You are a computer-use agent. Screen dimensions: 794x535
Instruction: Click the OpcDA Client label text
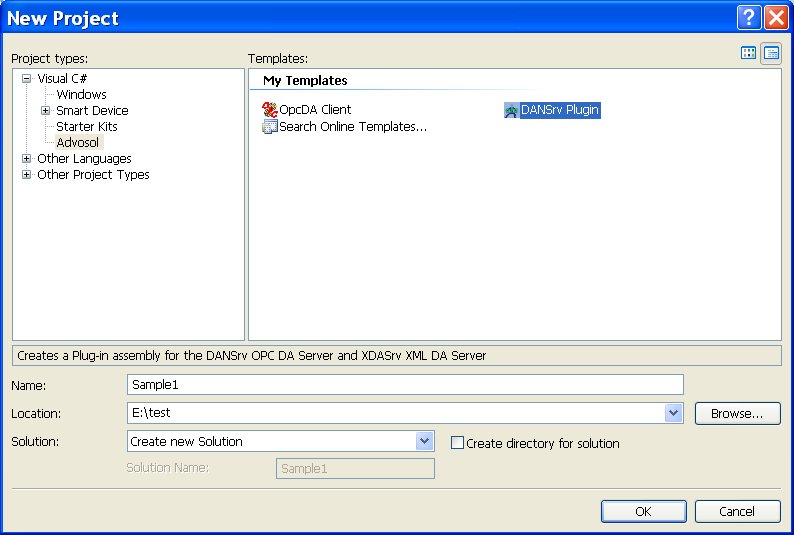[315, 110]
